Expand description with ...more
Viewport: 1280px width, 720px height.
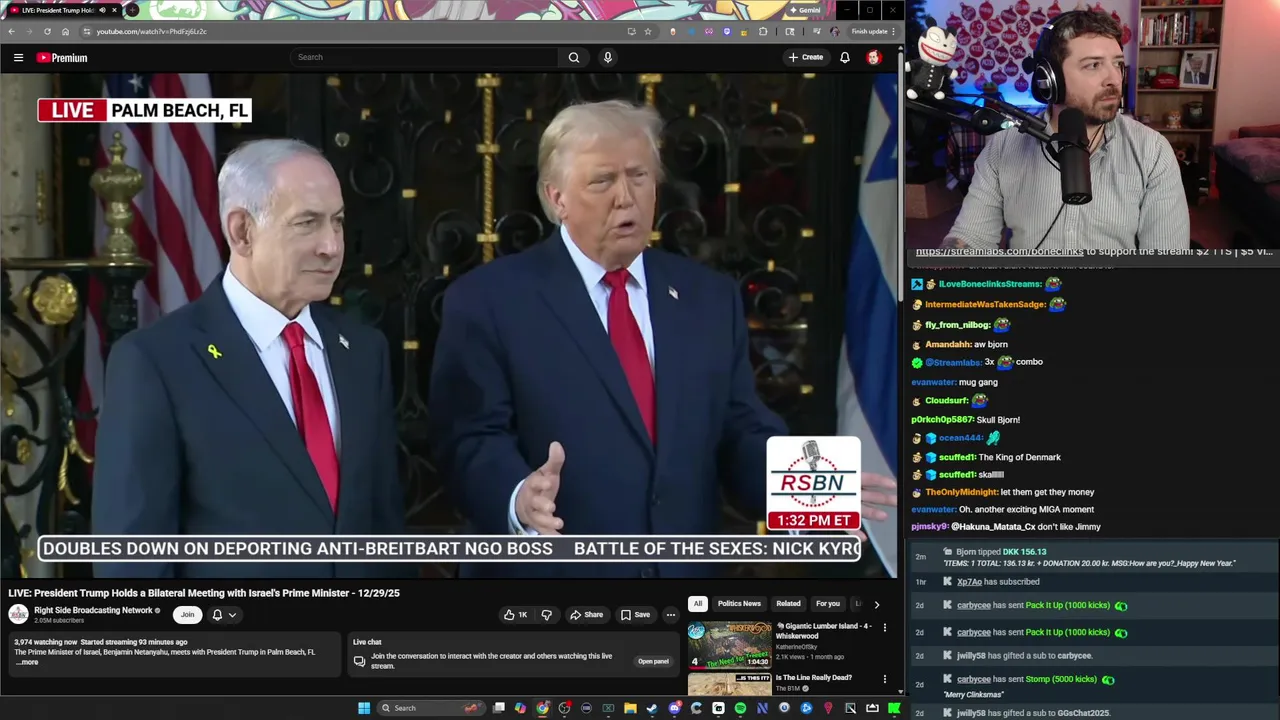click(27, 662)
